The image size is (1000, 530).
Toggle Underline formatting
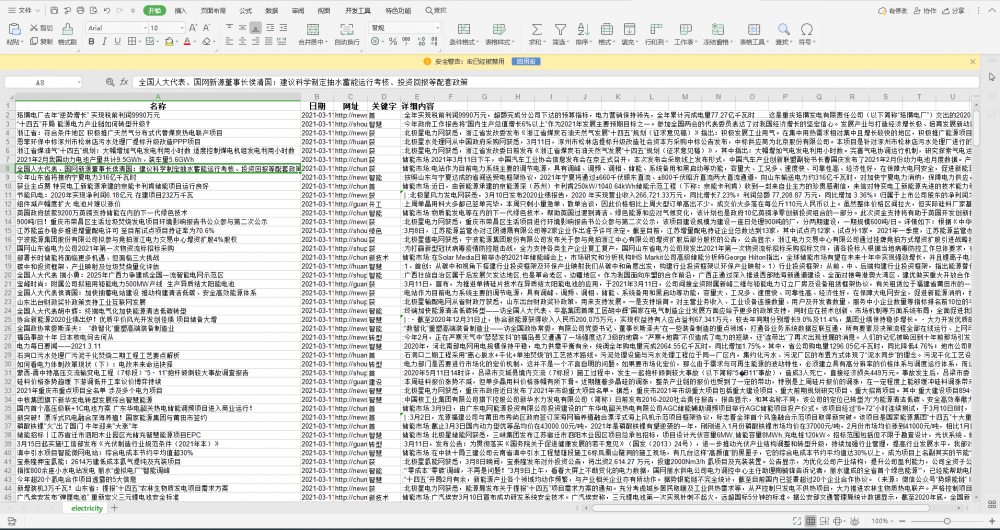tap(117, 42)
